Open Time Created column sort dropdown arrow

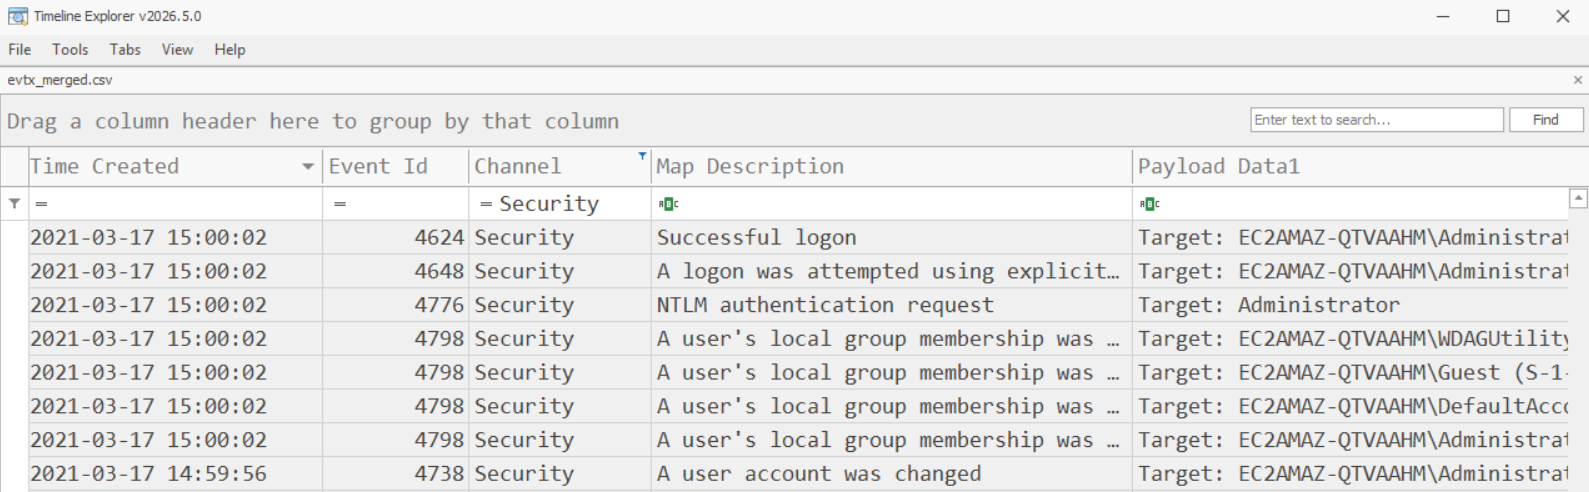308,167
